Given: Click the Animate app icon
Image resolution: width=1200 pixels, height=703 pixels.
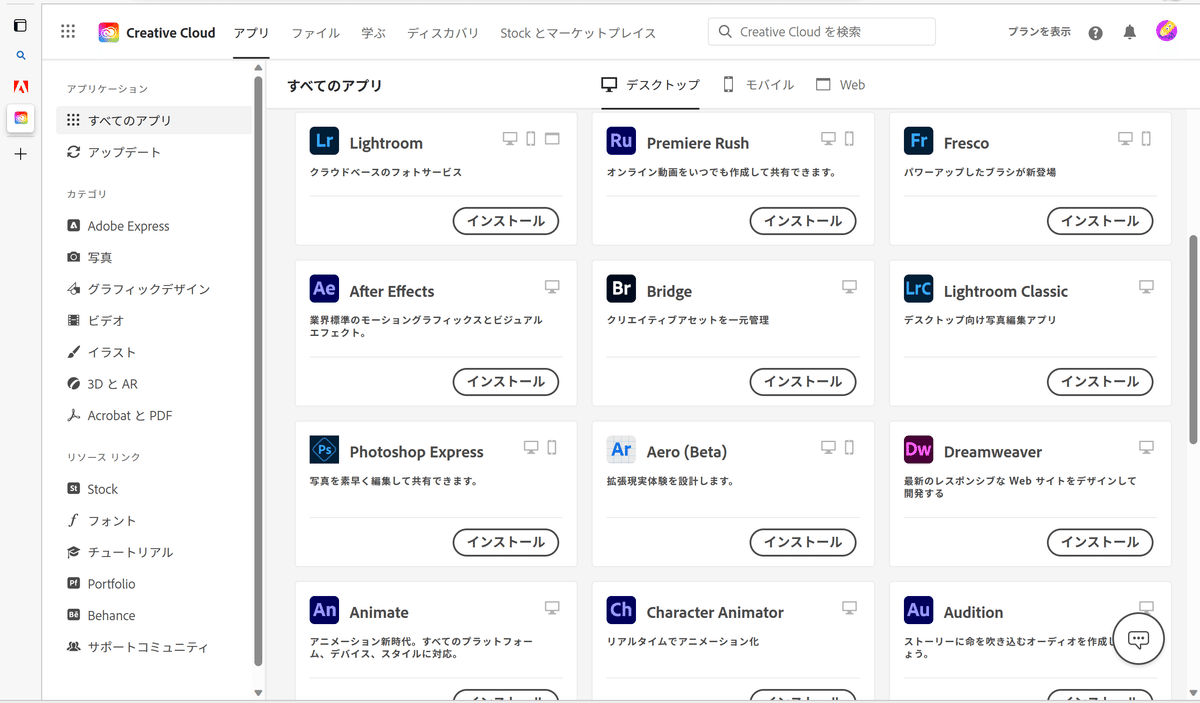Looking at the screenshot, I should pyautogui.click(x=325, y=610).
